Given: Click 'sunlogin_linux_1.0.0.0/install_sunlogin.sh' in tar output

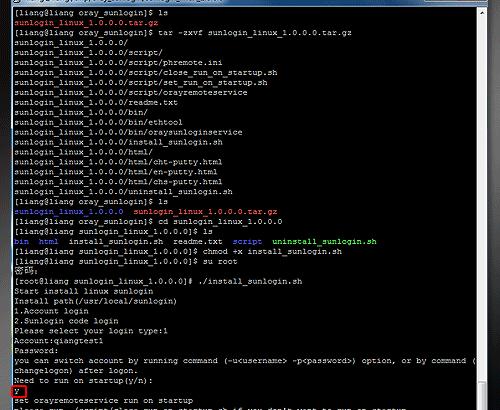Looking at the screenshot, I should click(118, 142).
